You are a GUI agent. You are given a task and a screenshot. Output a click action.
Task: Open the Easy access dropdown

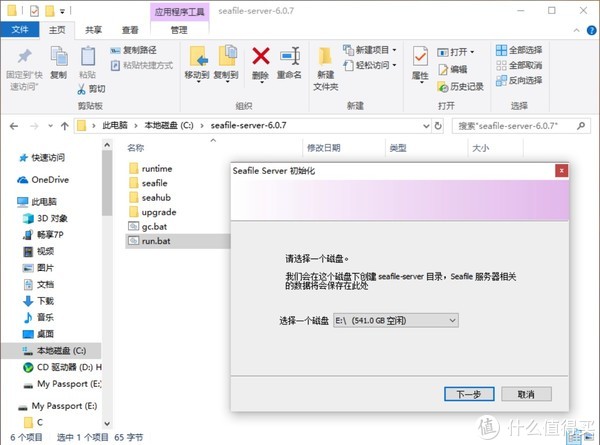[x=370, y=65]
